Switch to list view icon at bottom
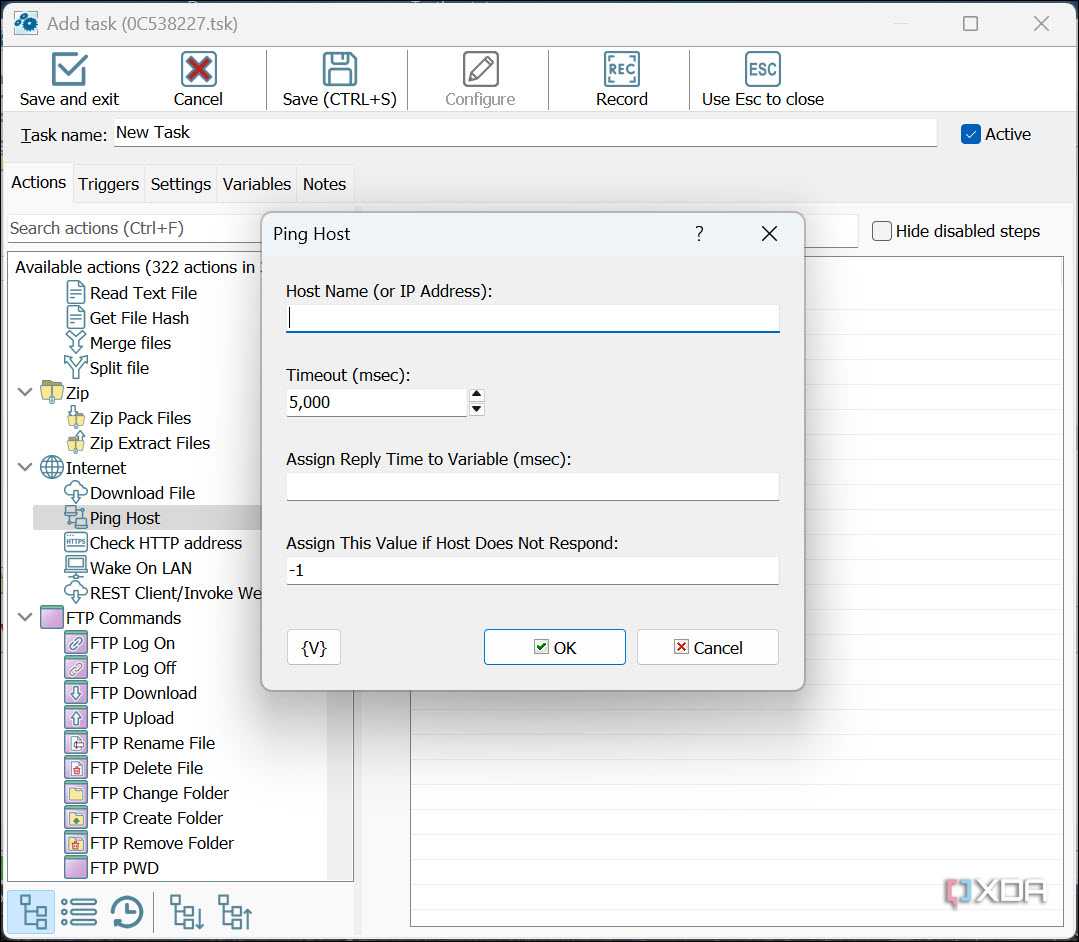1079x942 pixels. point(78,912)
